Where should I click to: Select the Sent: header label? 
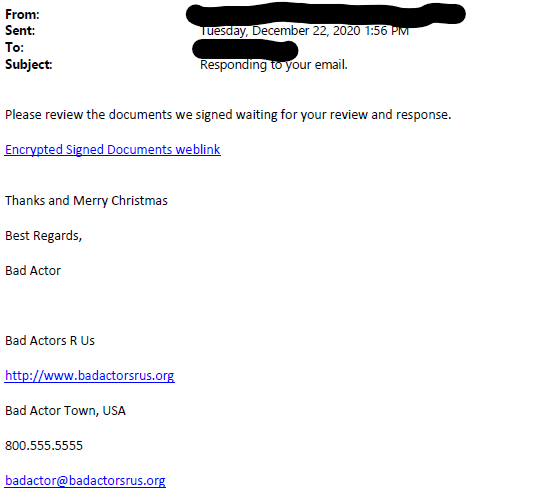point(20,31)
